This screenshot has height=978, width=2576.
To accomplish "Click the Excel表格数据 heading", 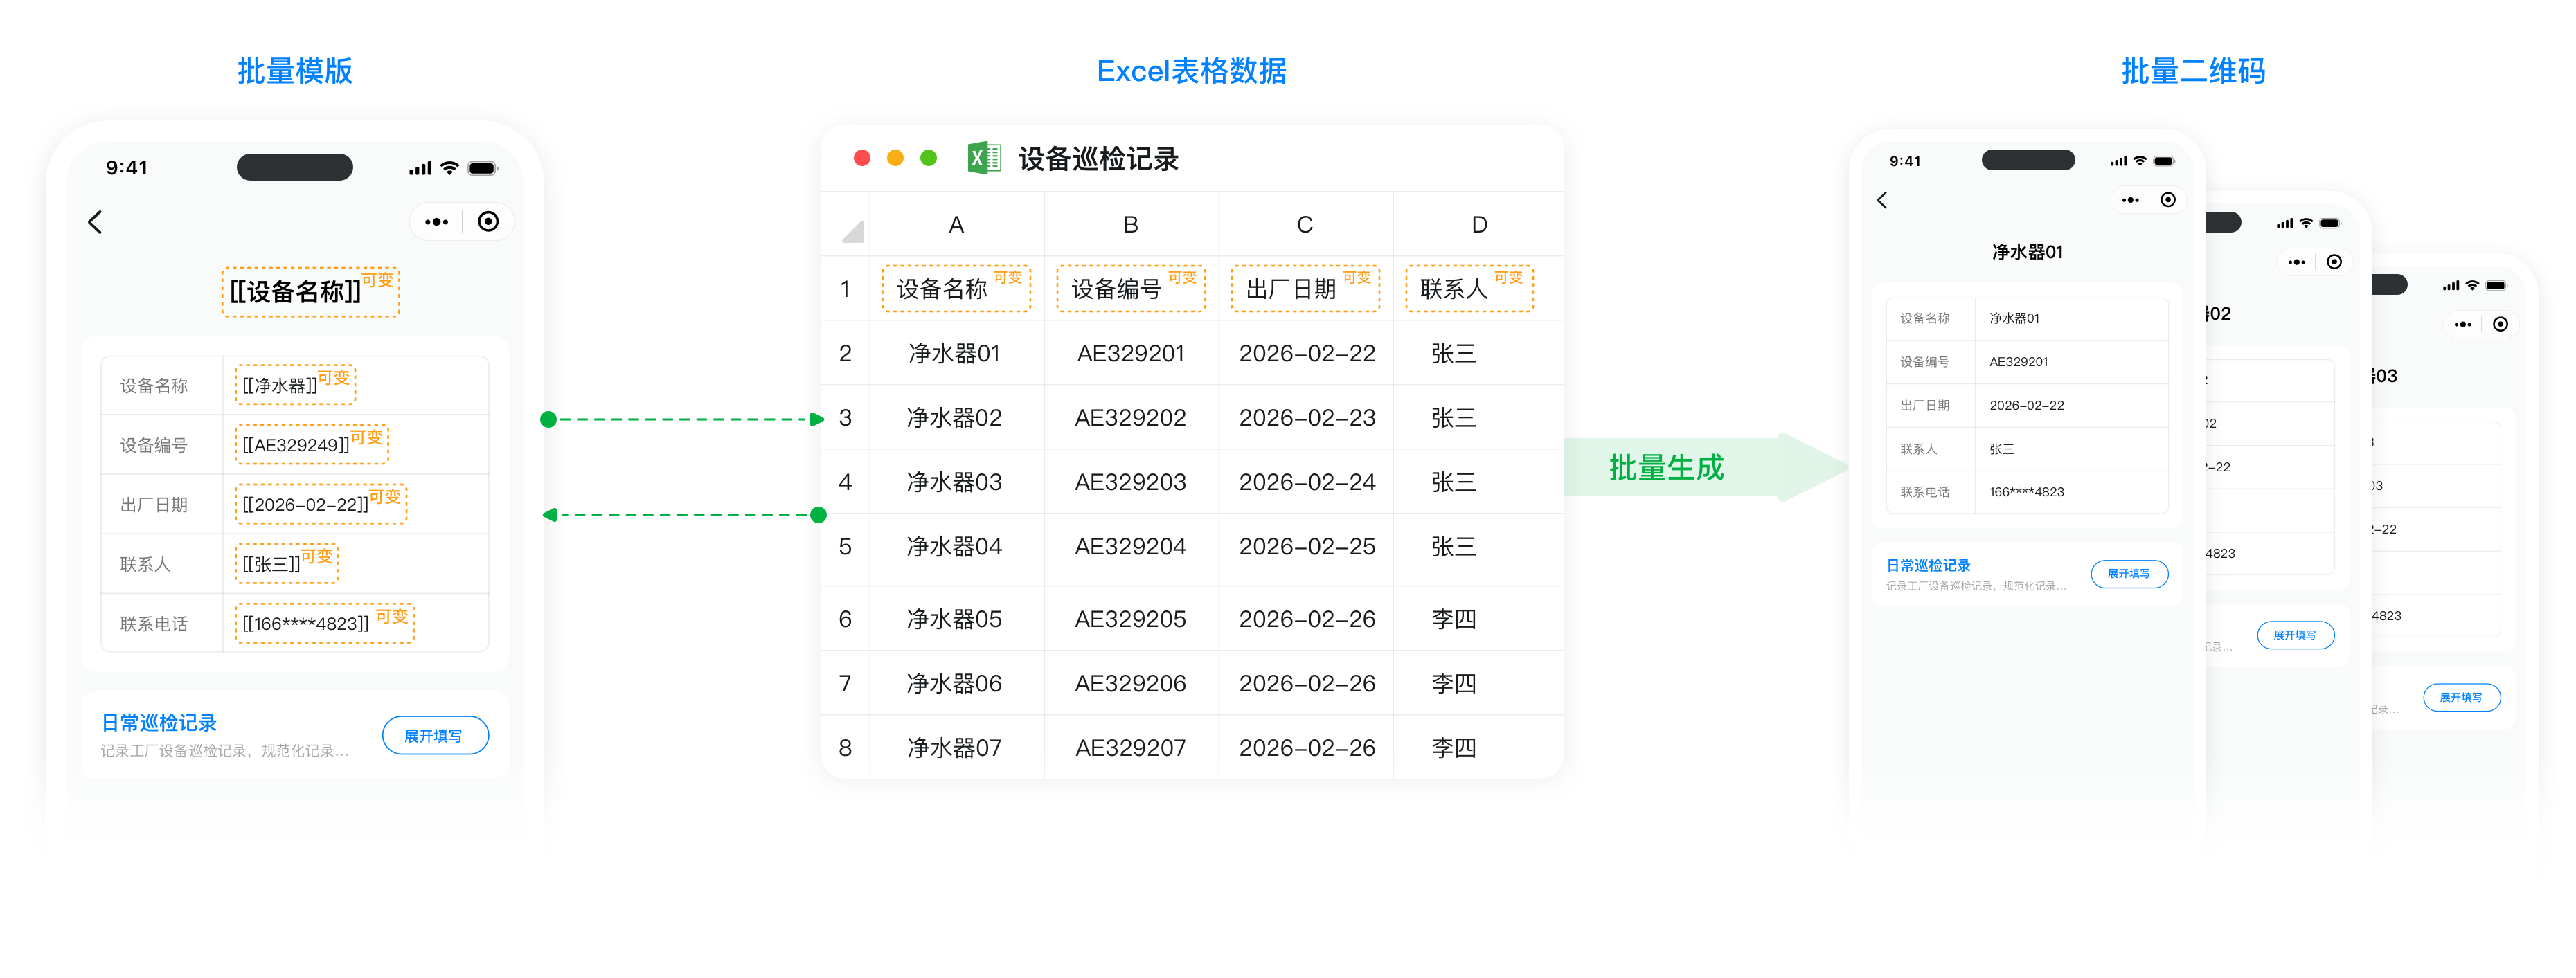I will (1191, 71).
